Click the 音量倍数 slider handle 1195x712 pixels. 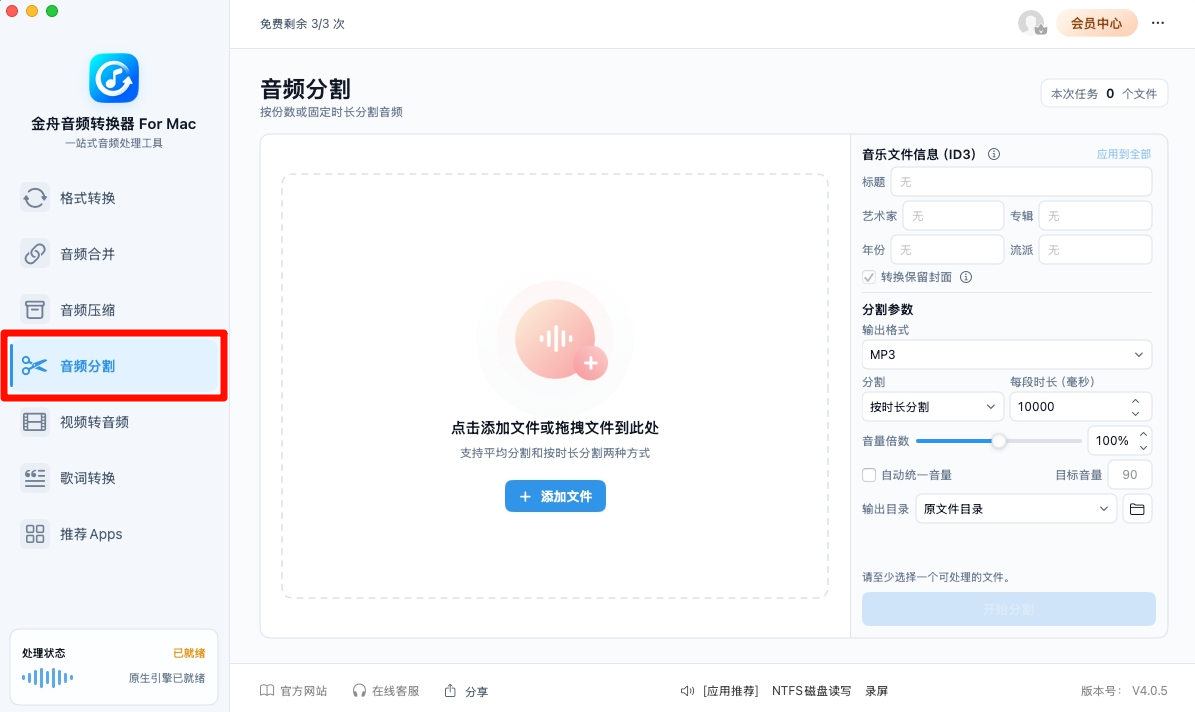tap(998, 441)
